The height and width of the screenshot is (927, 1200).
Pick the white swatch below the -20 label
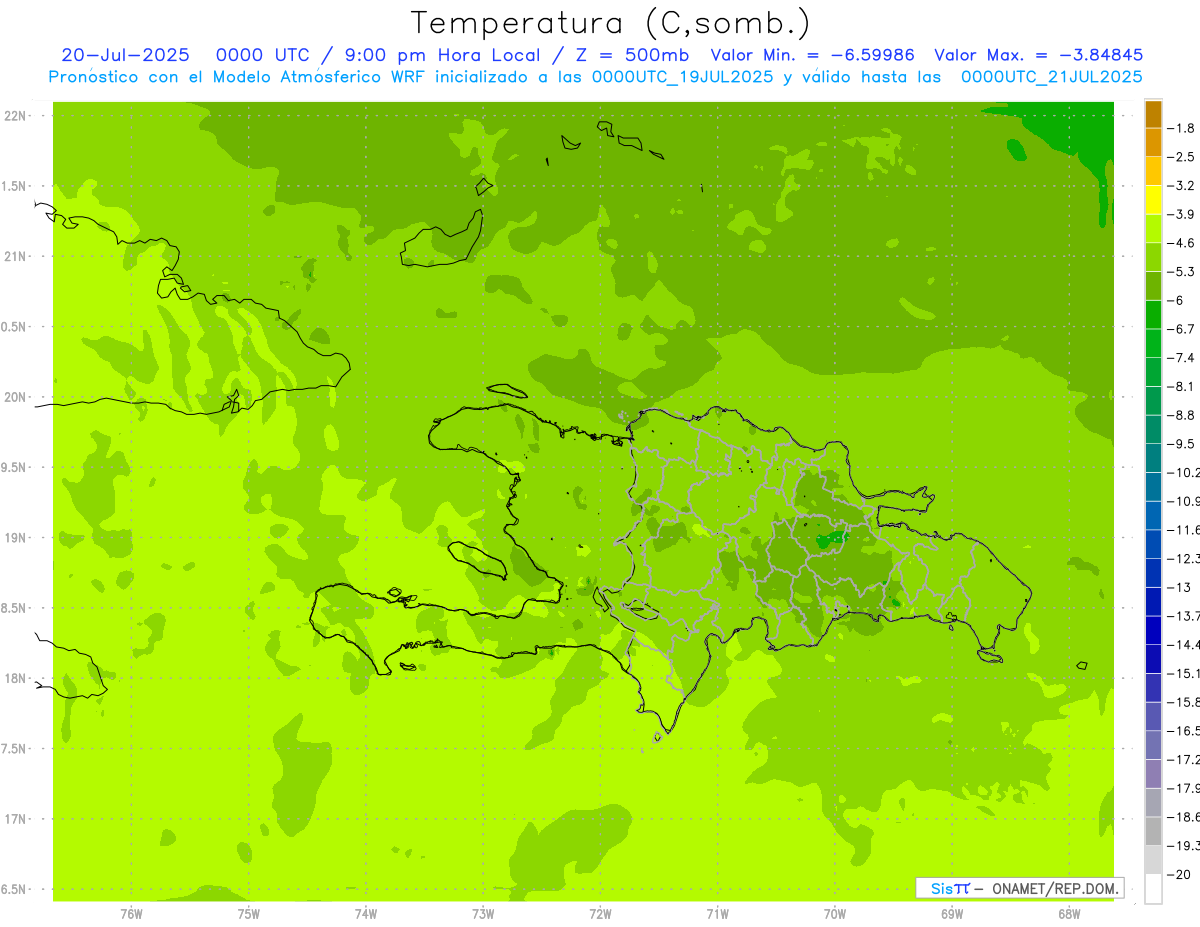point(1153,889)
